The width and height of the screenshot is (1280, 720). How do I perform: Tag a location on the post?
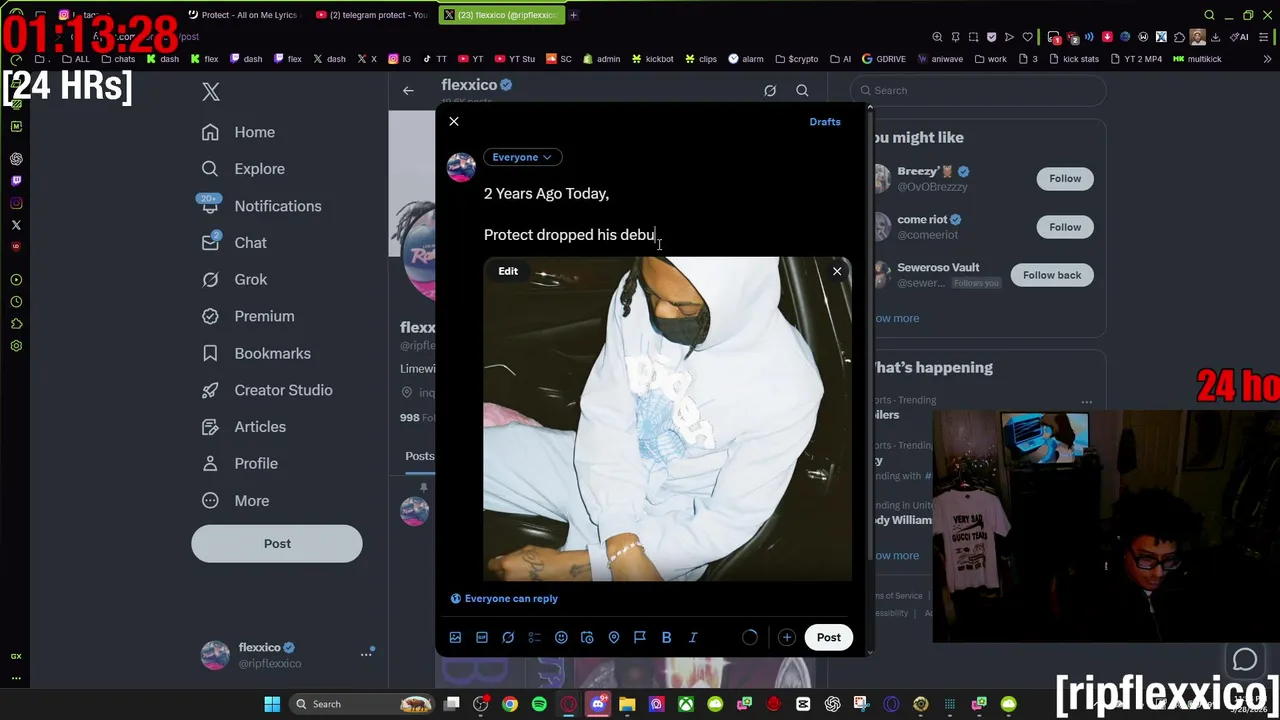[614, 637]
